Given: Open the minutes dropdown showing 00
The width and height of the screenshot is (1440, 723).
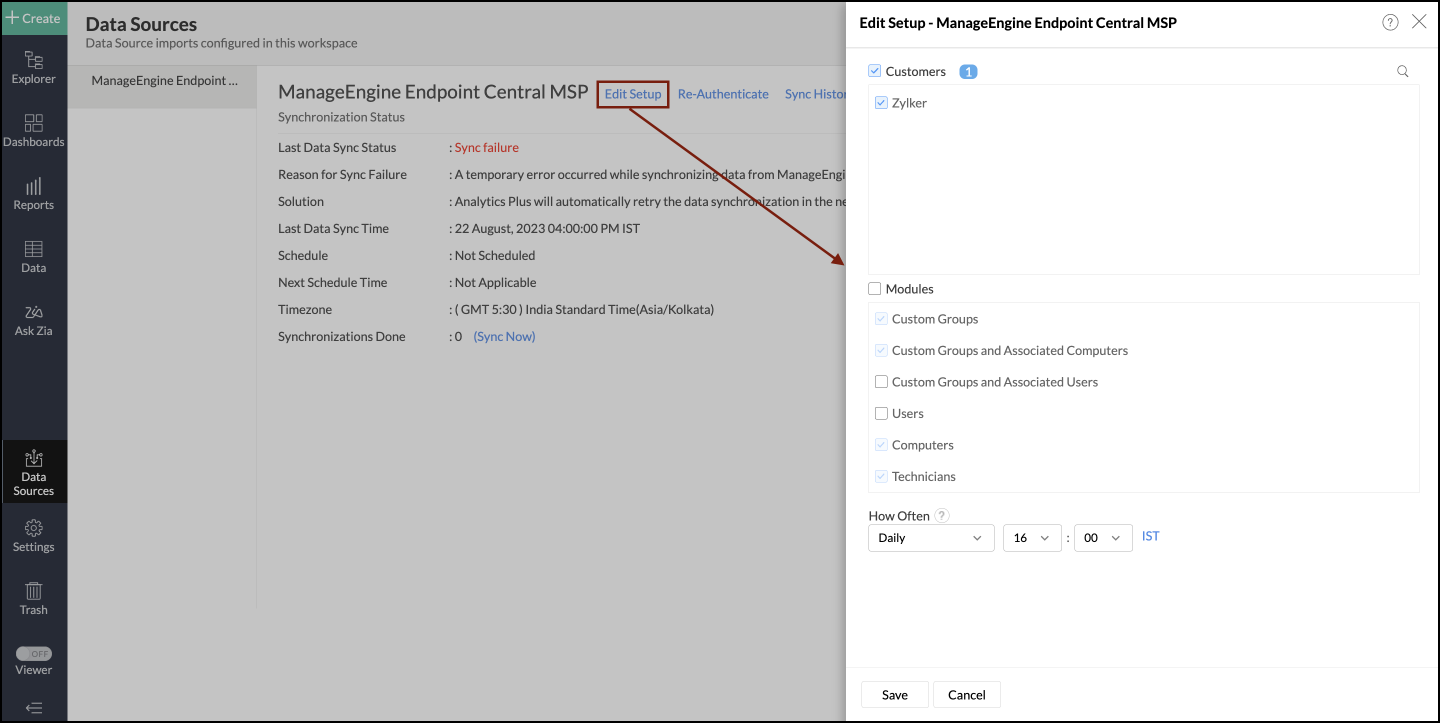Looking at the screenshot, I should pyautogui.click(x=1103, y=537).
